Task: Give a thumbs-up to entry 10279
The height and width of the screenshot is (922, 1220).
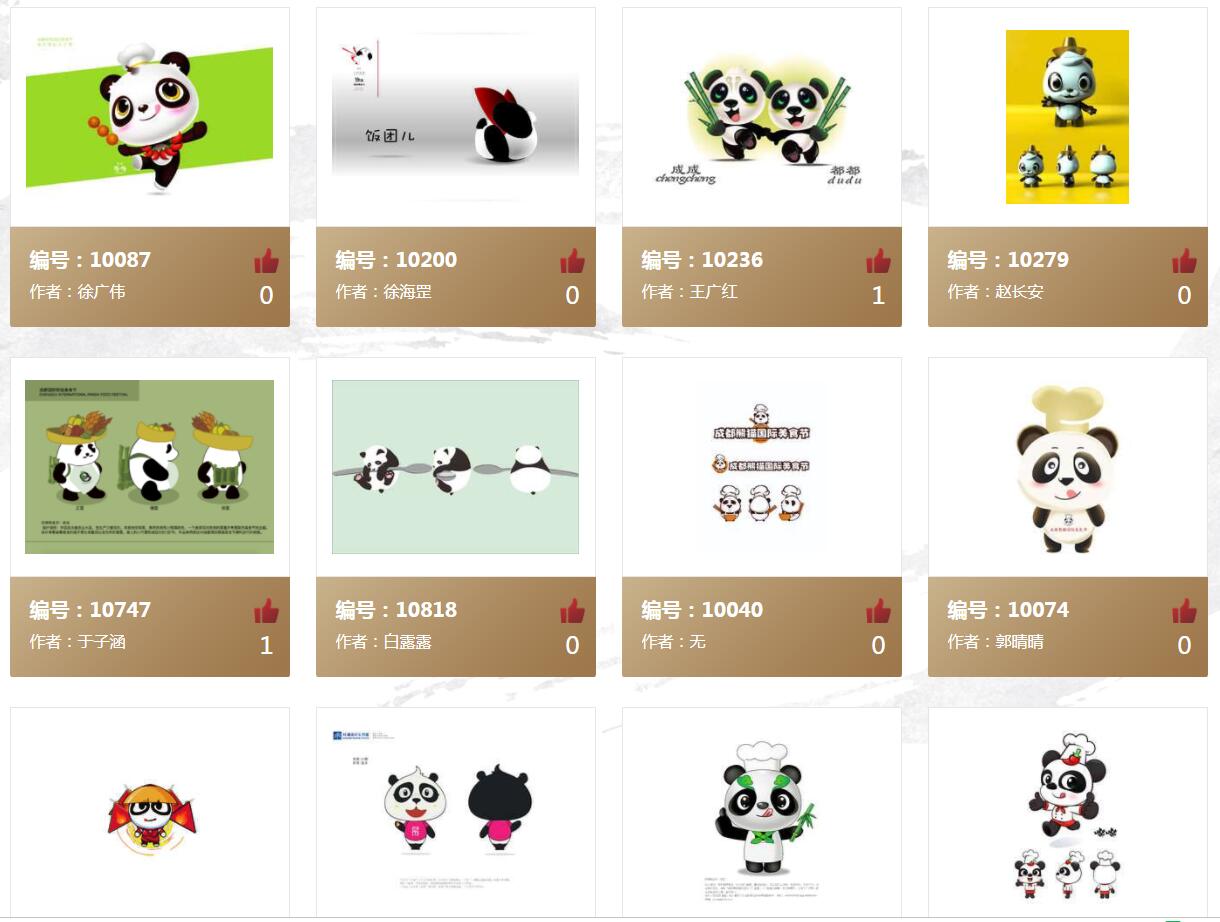Action: click(1184, 261)
